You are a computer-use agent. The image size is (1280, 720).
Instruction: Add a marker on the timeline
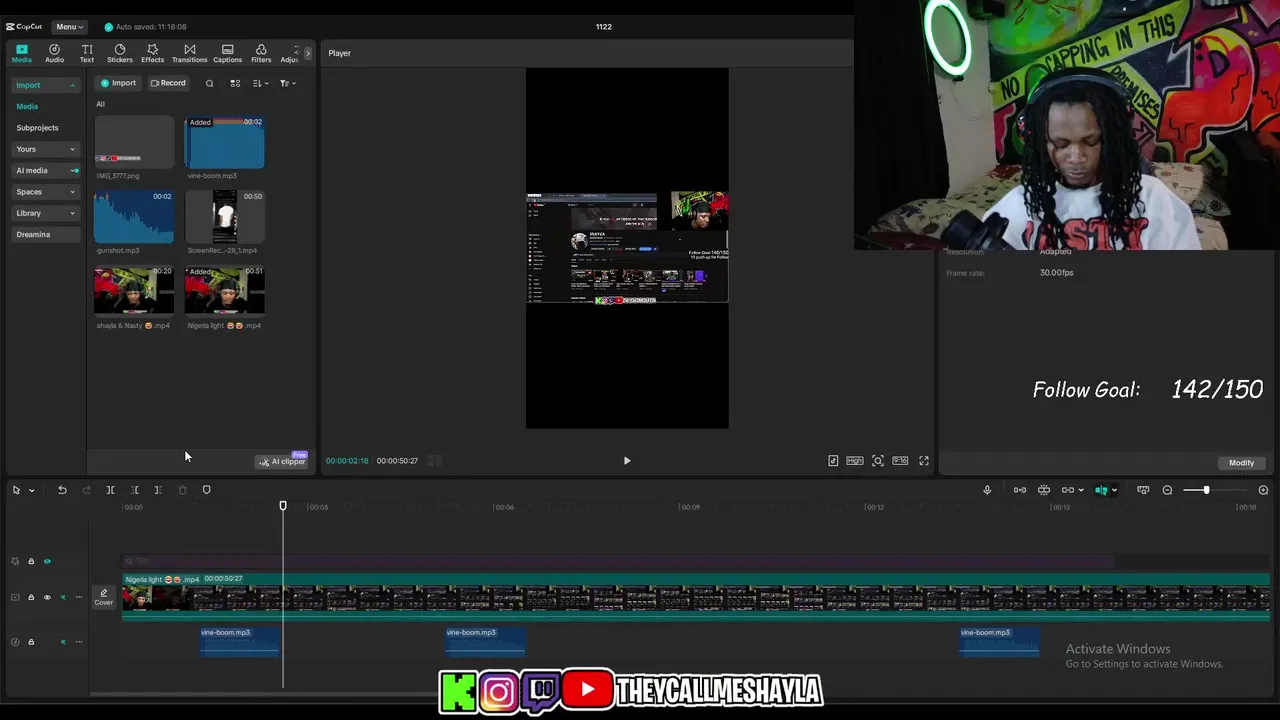206,490
